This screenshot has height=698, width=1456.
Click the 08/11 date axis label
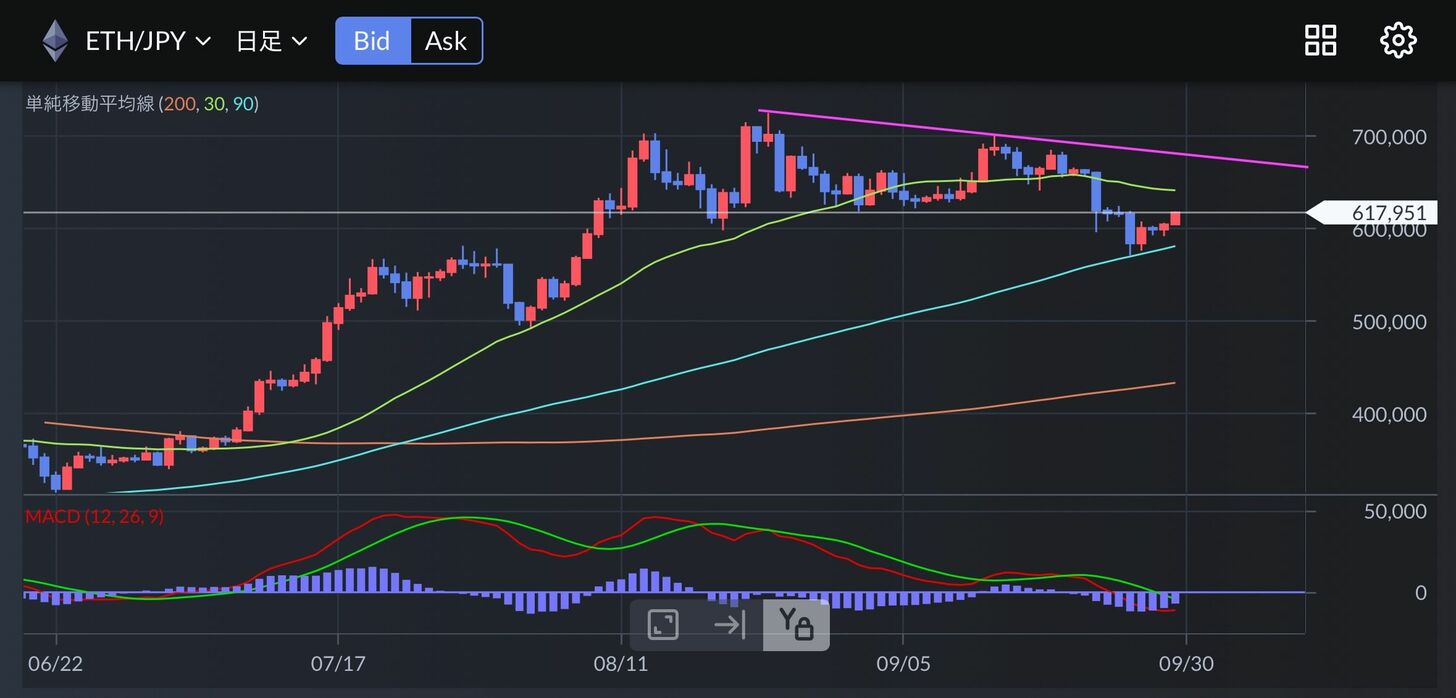pyautogui.click(x=621, y=664)
